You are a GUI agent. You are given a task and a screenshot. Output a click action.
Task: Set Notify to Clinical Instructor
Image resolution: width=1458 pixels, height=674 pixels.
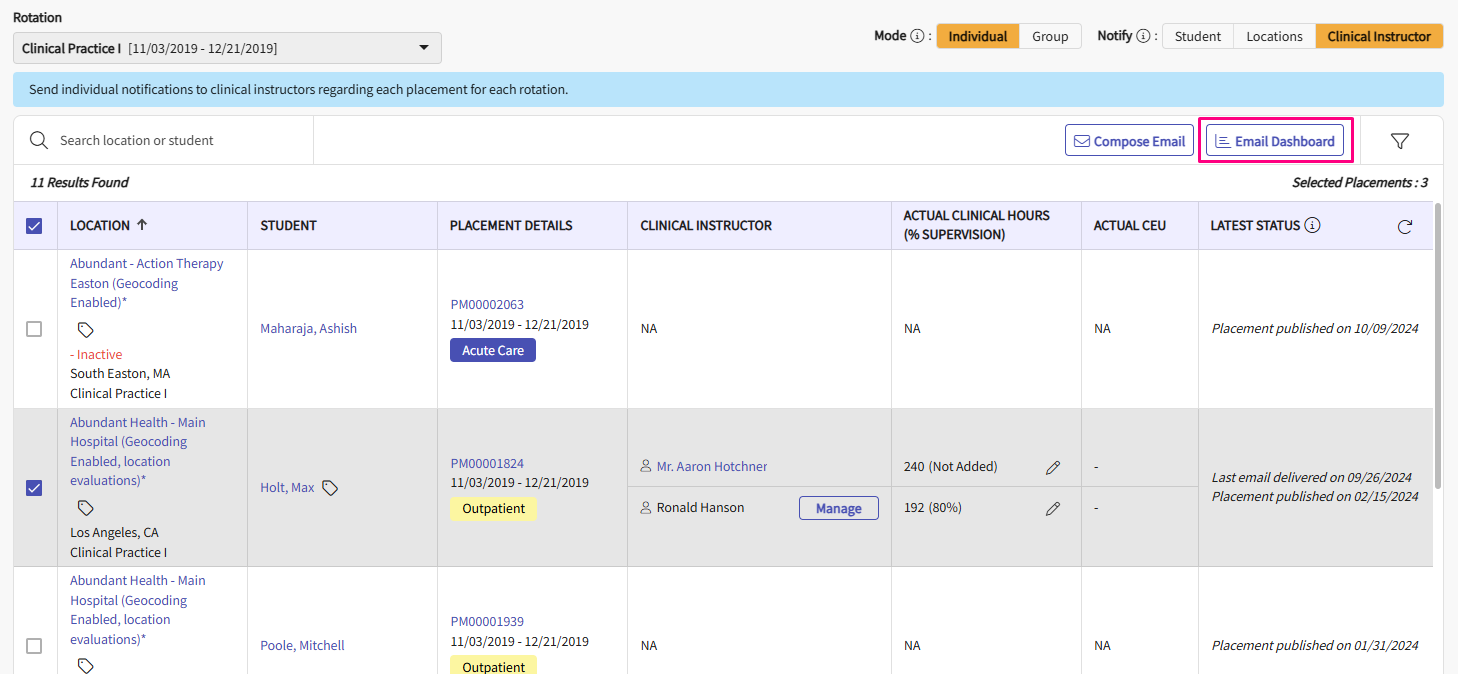pyautogui.click(x=1379, y=36)
